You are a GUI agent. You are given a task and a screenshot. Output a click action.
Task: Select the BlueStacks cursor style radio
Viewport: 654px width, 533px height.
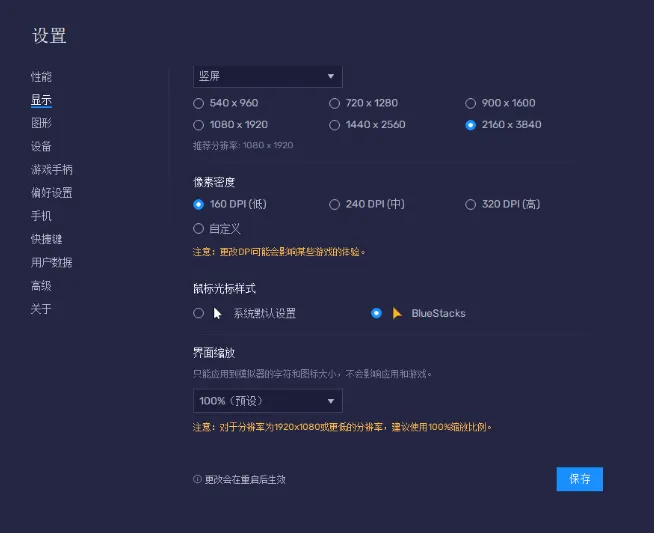coord(376,313)
